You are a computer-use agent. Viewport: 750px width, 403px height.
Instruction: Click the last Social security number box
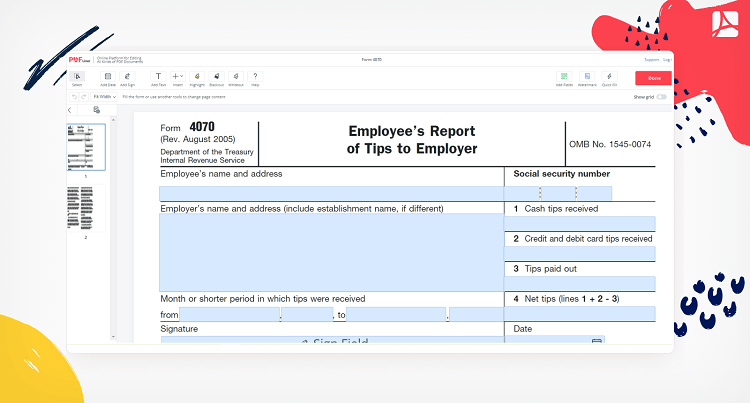[594, 193]
